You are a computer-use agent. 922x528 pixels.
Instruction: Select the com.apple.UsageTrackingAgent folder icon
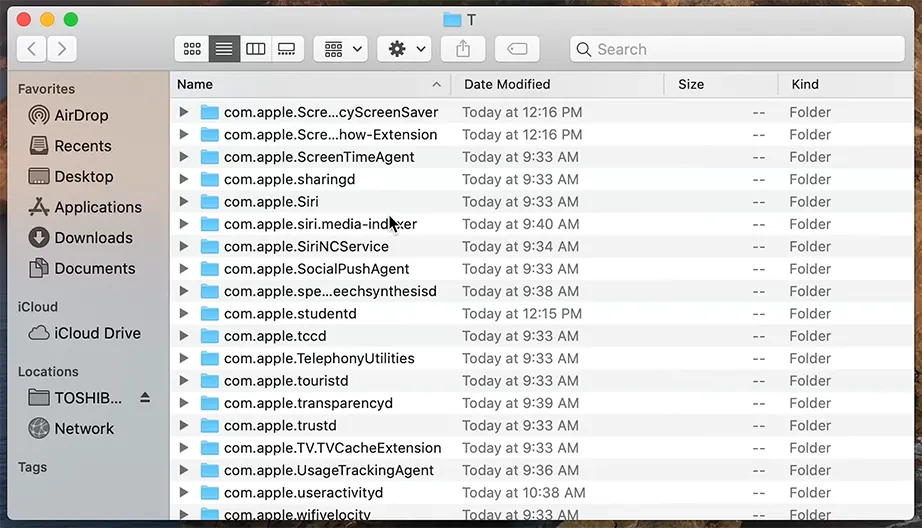209,470
